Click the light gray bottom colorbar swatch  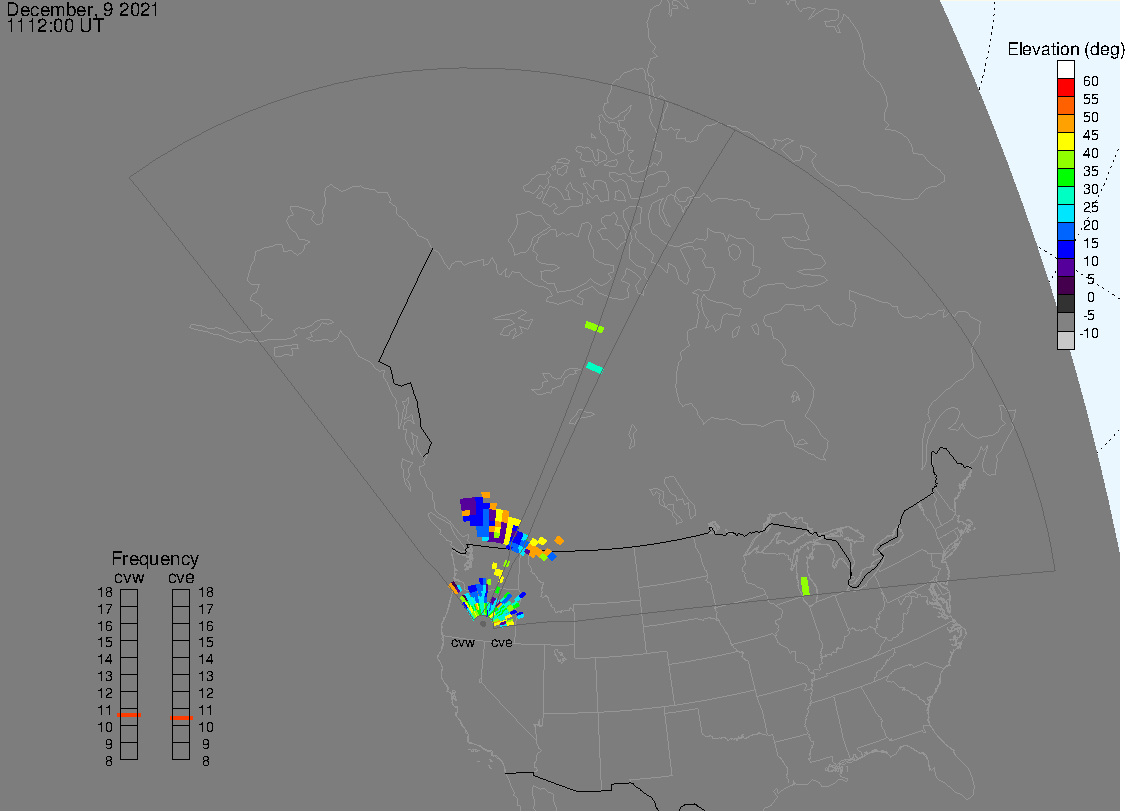click(1065, 339)
